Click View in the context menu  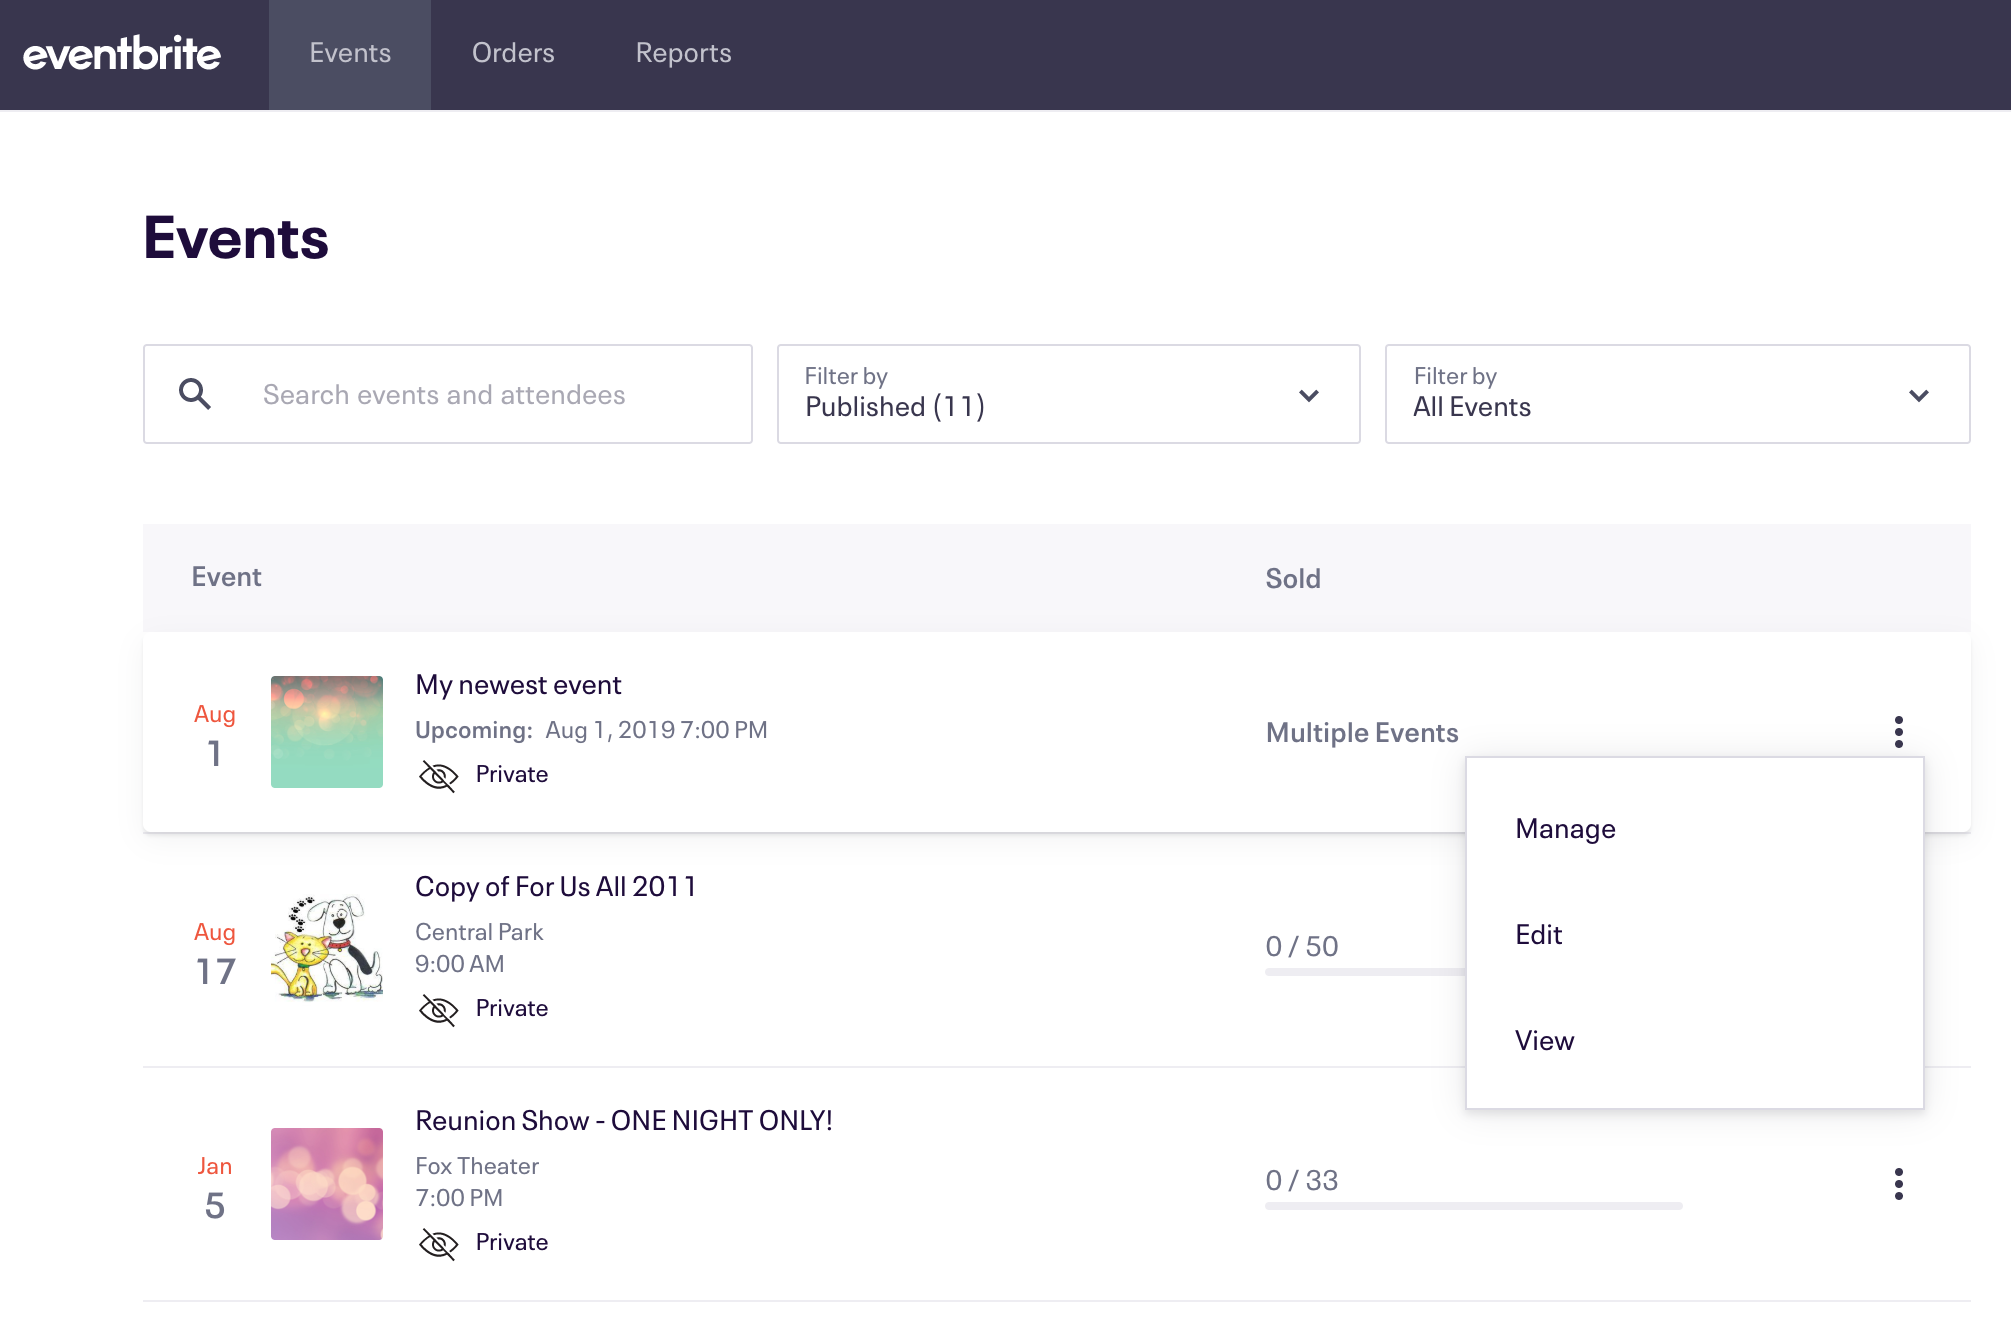point(1546,1039)
